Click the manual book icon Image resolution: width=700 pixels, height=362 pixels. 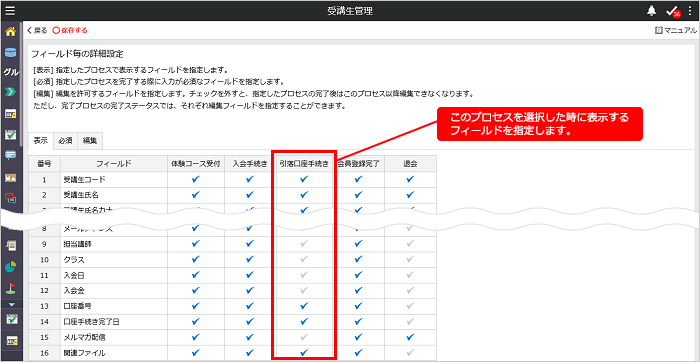tap(659, 30)
